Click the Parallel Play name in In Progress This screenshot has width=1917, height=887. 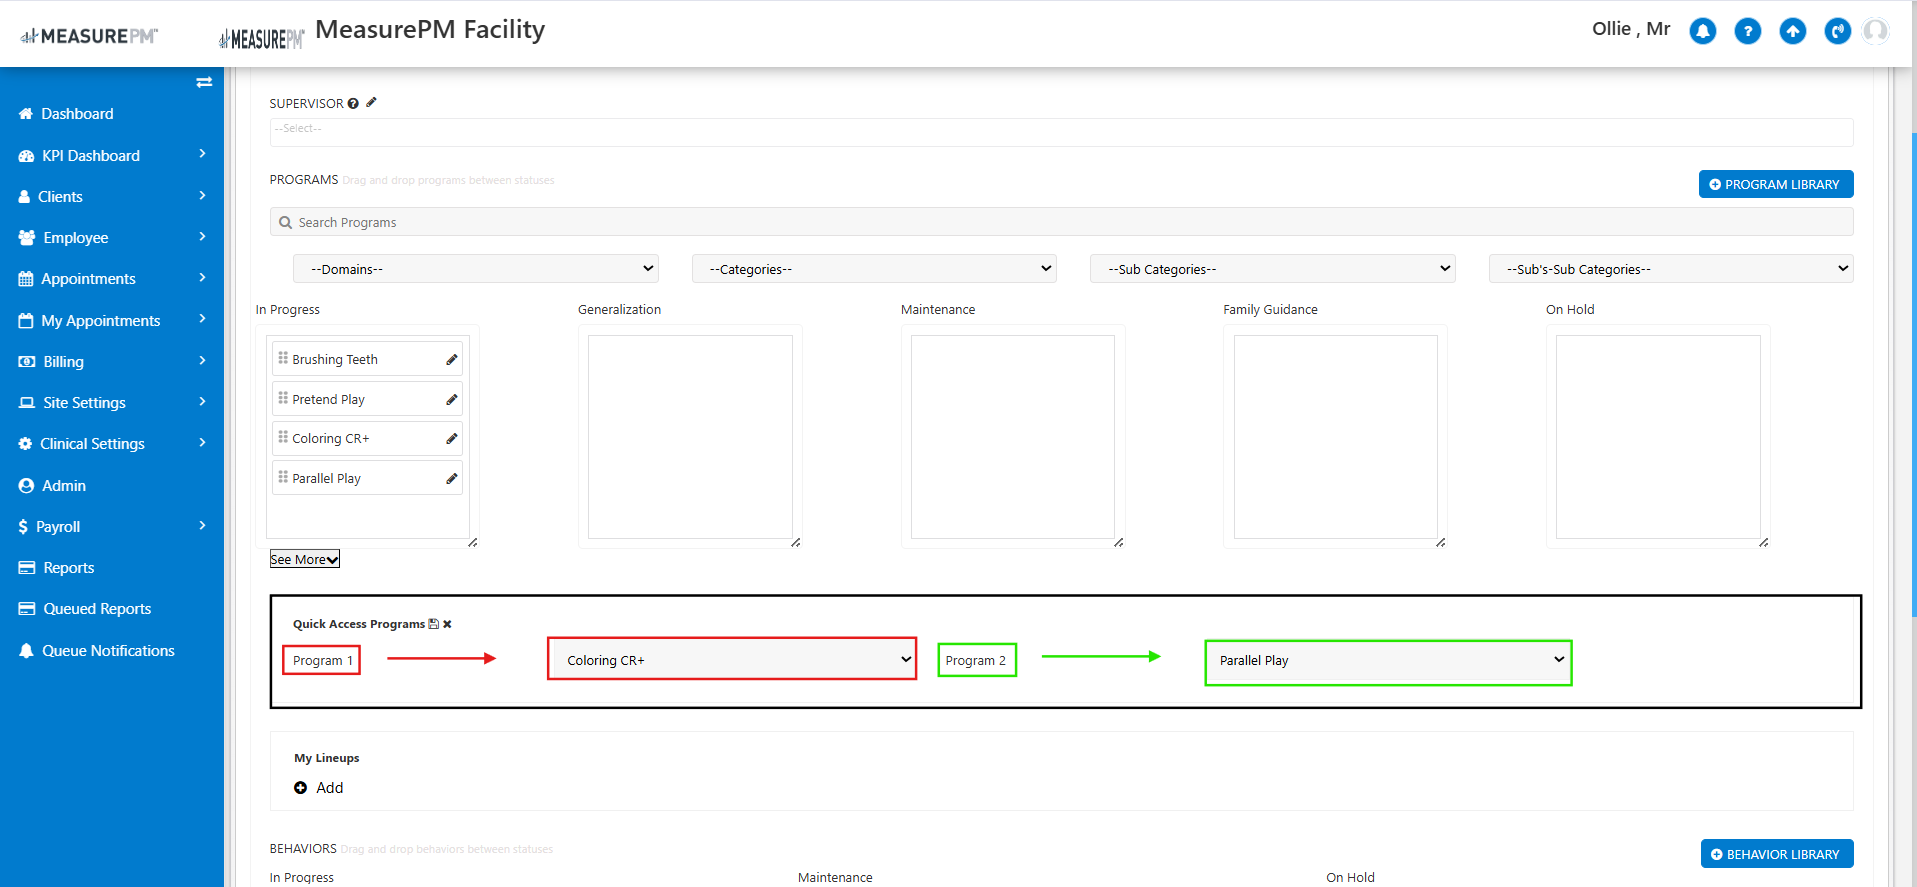(327, 479)
